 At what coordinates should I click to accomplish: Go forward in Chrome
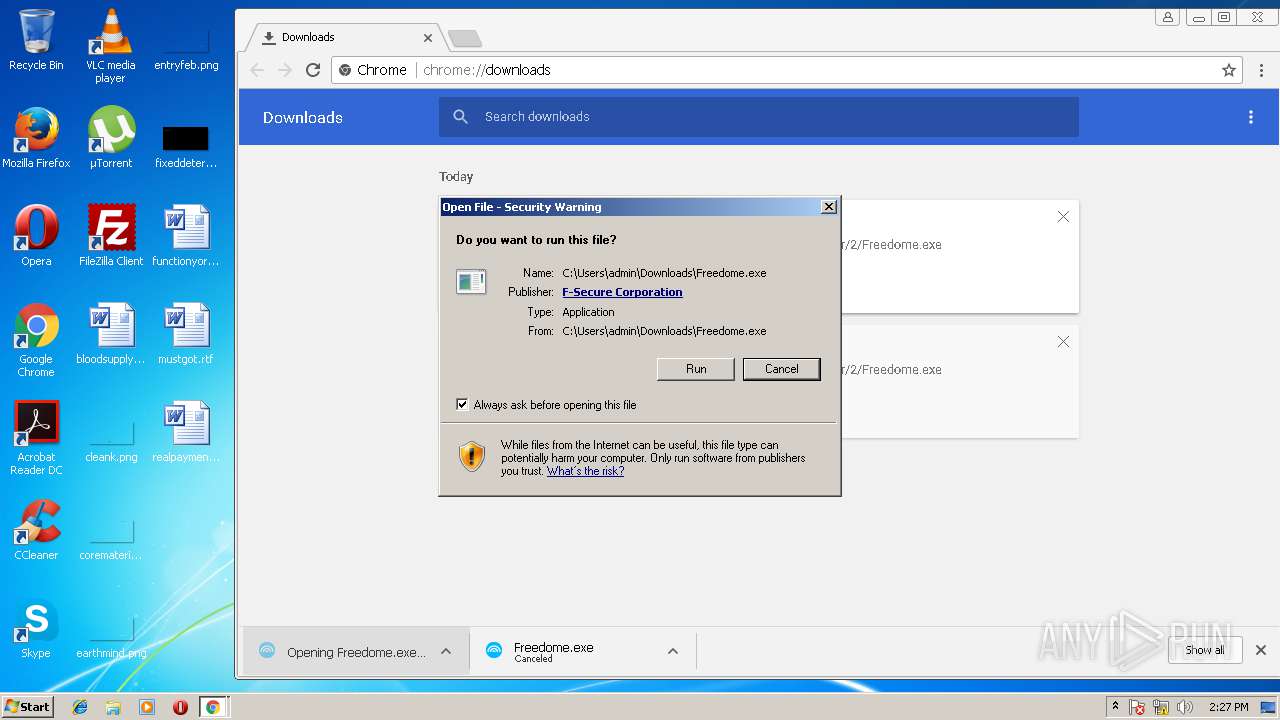pos(285,70)
